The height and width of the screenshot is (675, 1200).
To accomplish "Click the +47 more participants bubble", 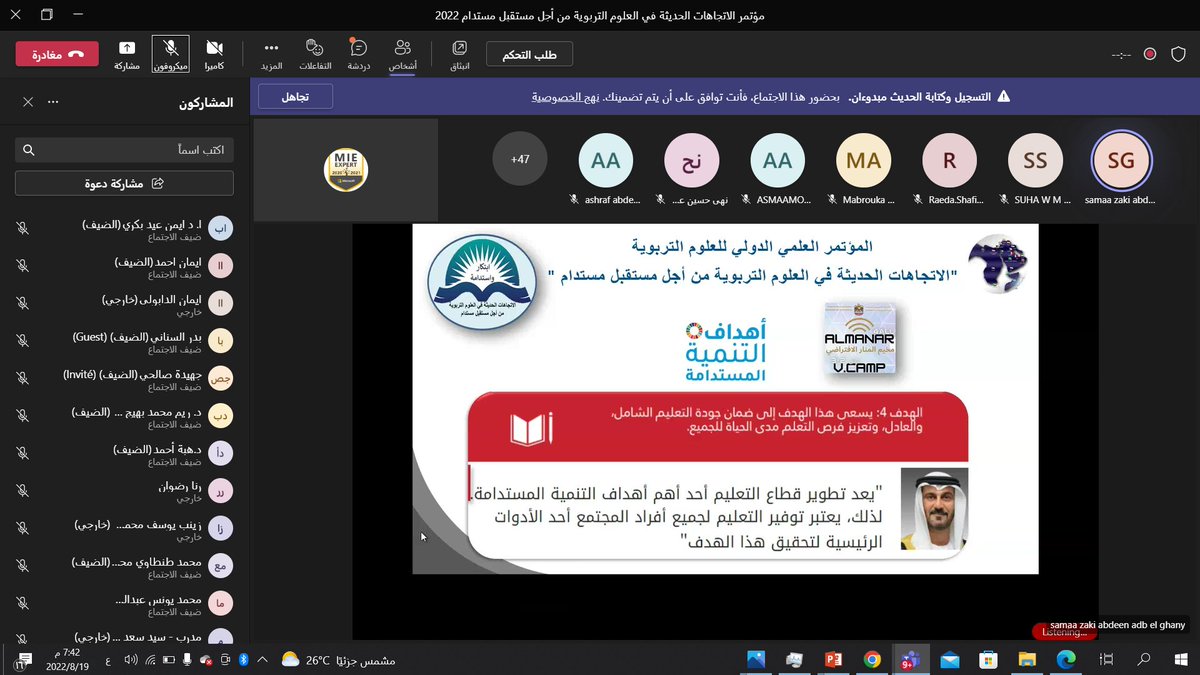I will (520, 159).
